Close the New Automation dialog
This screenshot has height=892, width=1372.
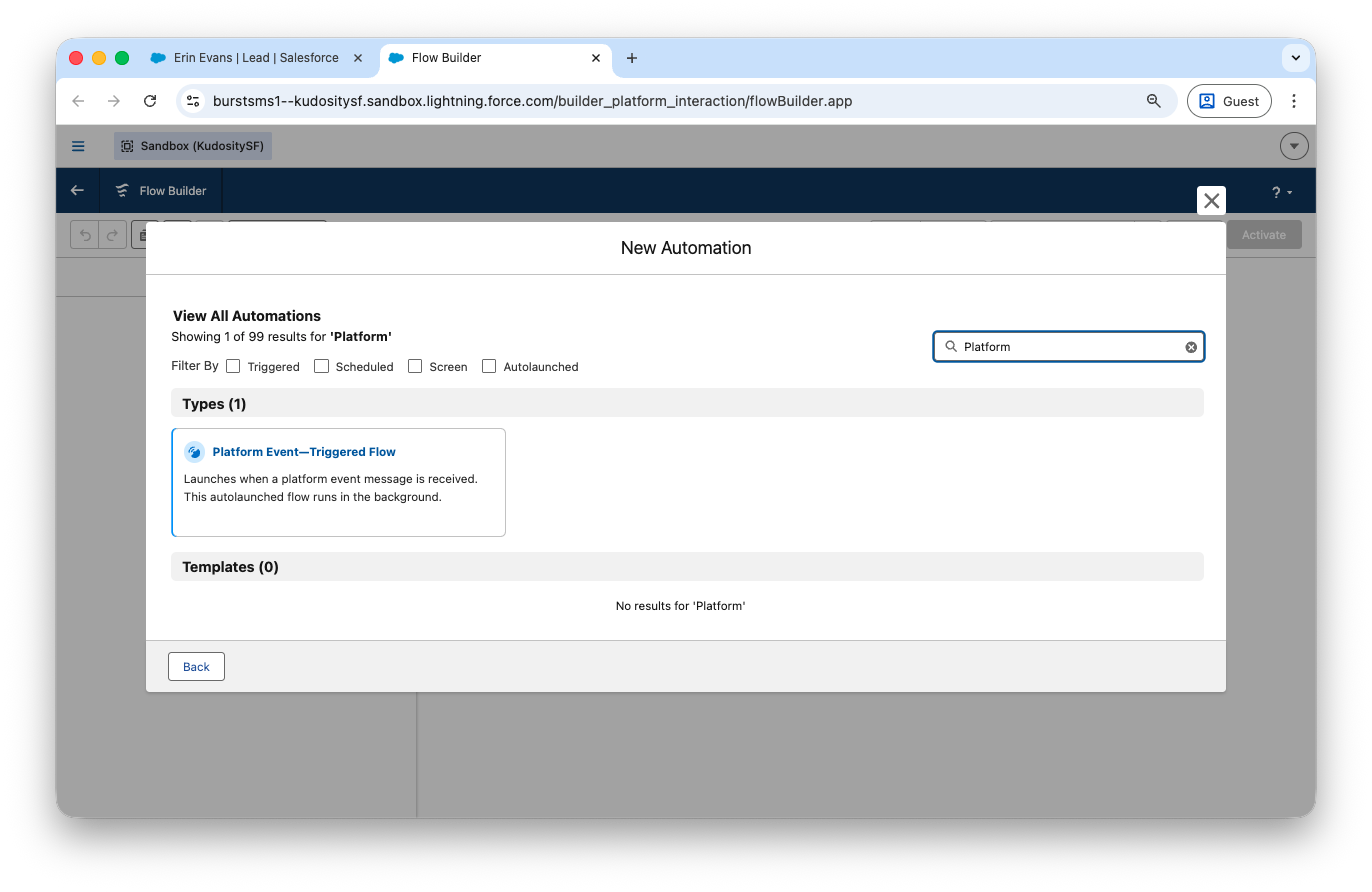tap(1211, 201)
